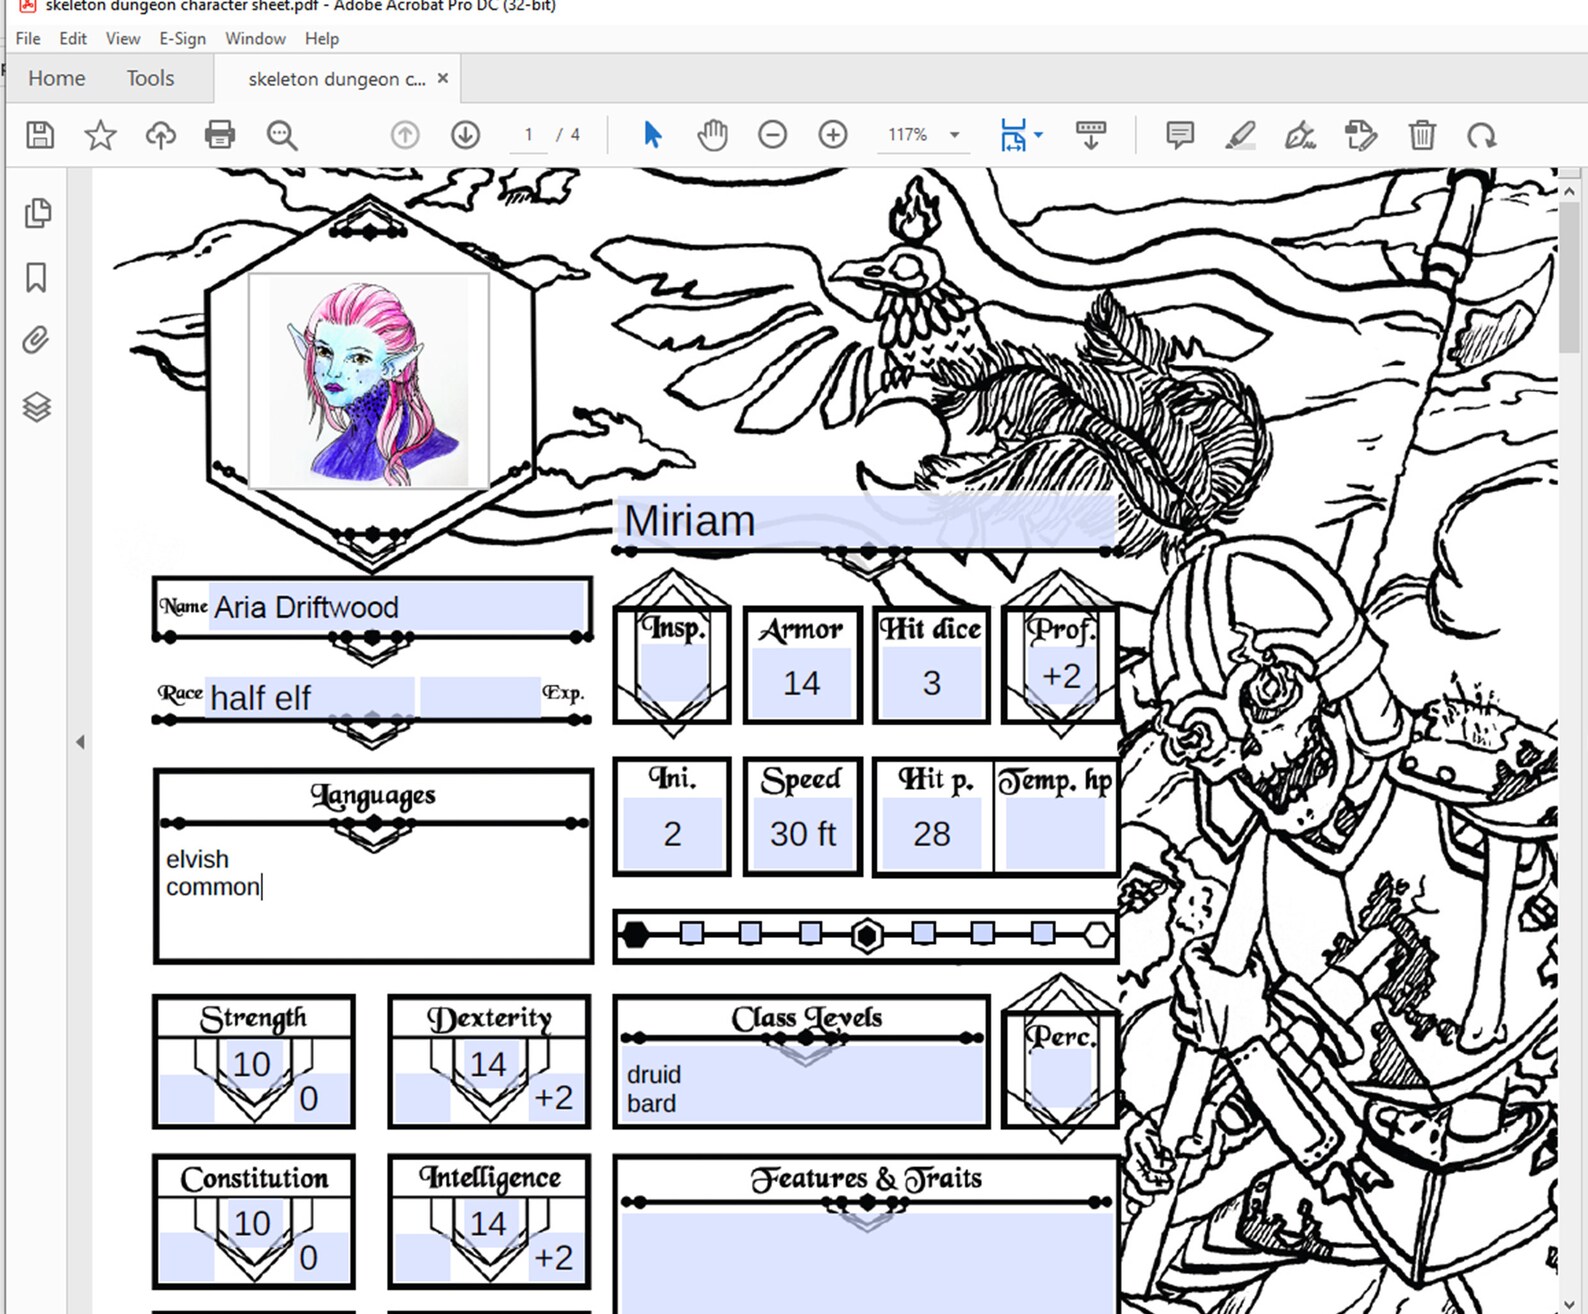
Task: Click the Save file icon
Action: (x=40, y=135)
